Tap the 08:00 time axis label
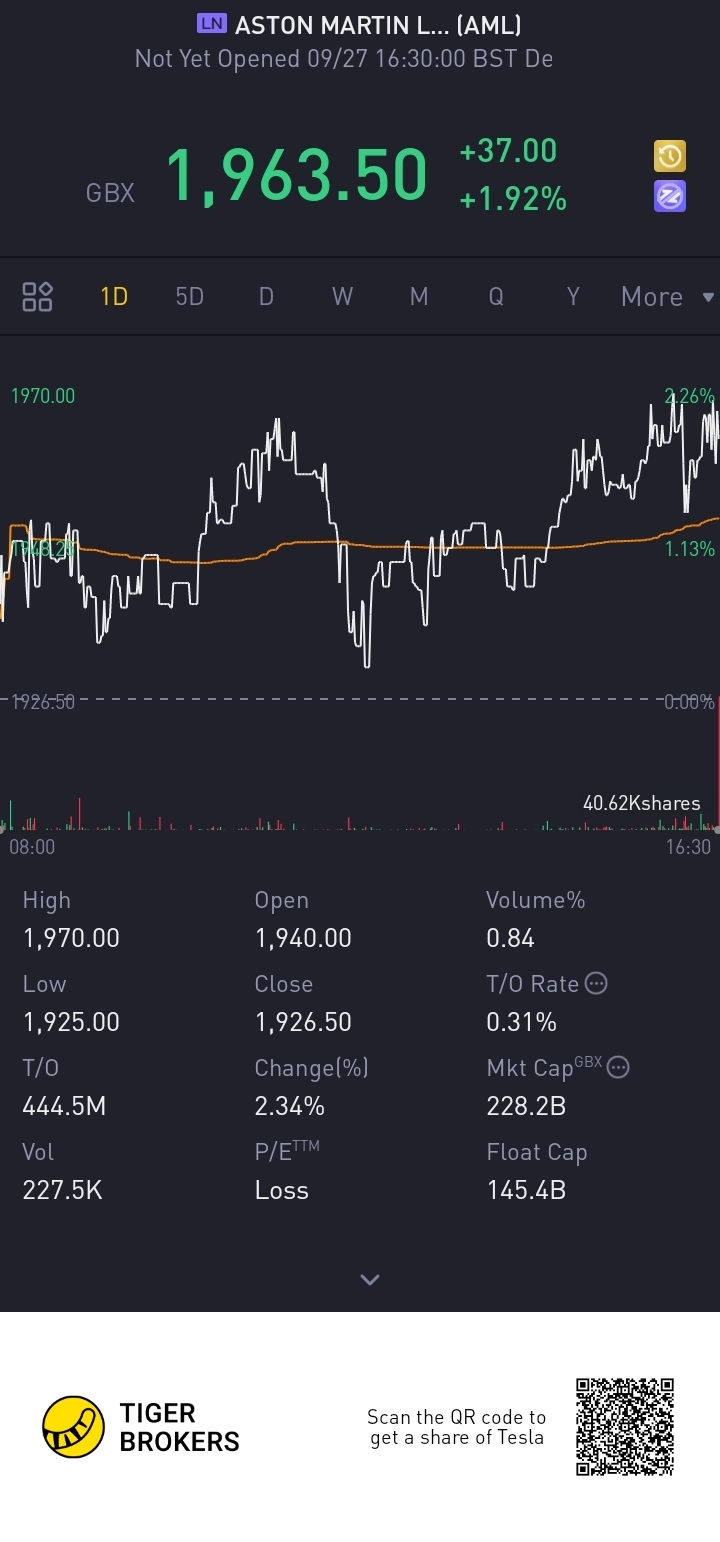Screen dimensions: 720x1542 (x=32, y=847)
